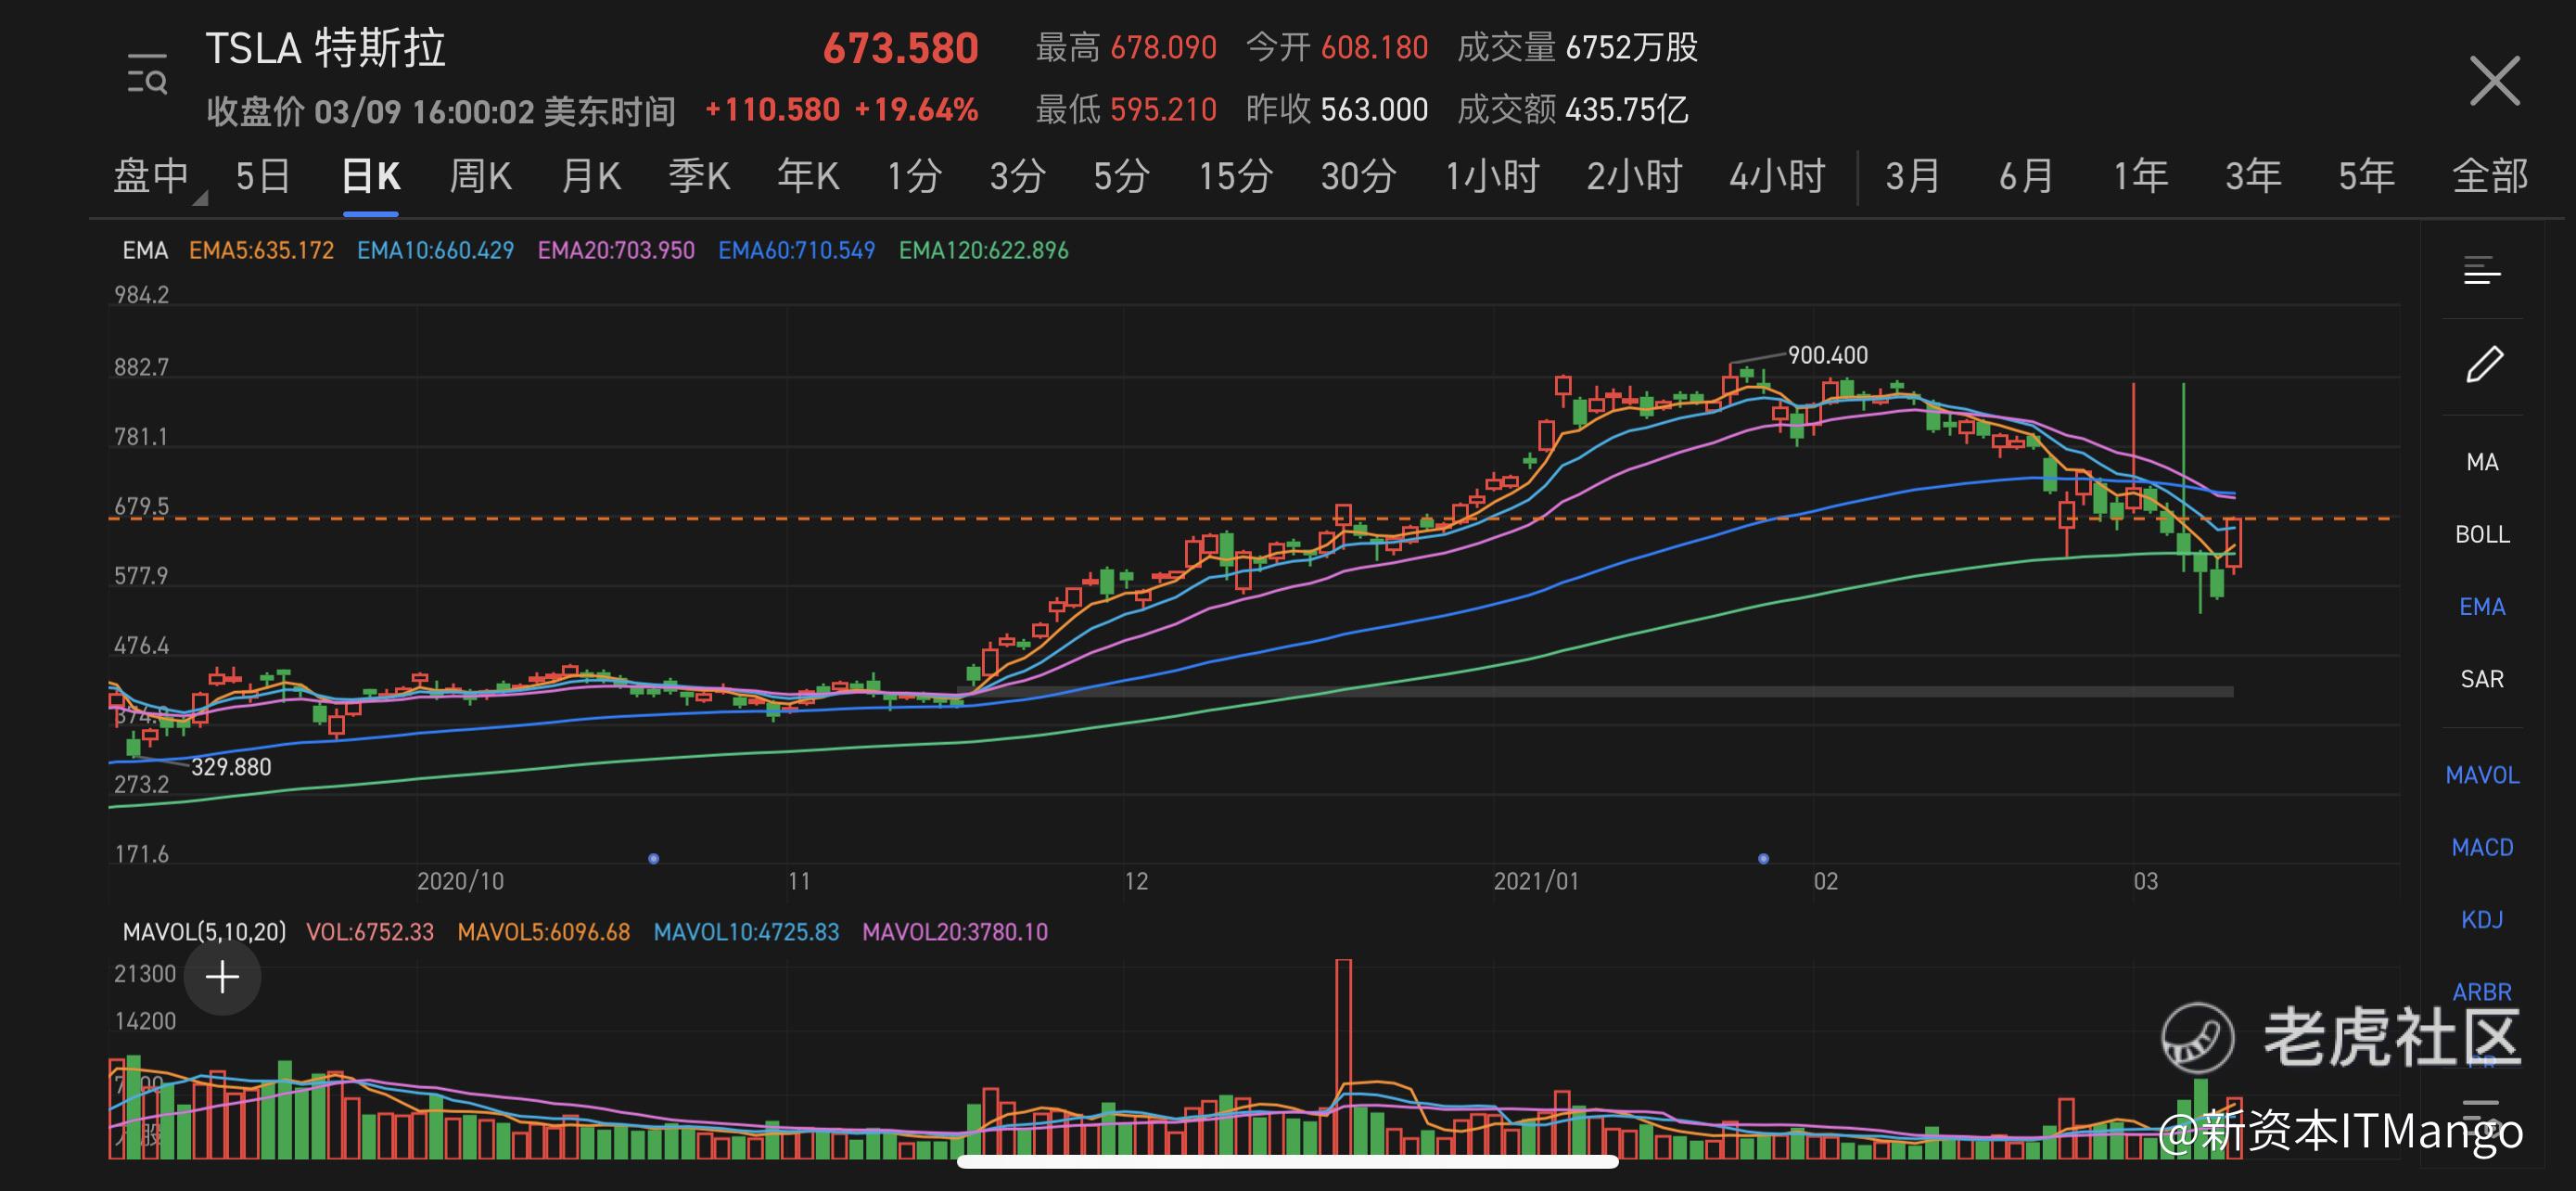Click the 673.580 last price

click(901, 48)
